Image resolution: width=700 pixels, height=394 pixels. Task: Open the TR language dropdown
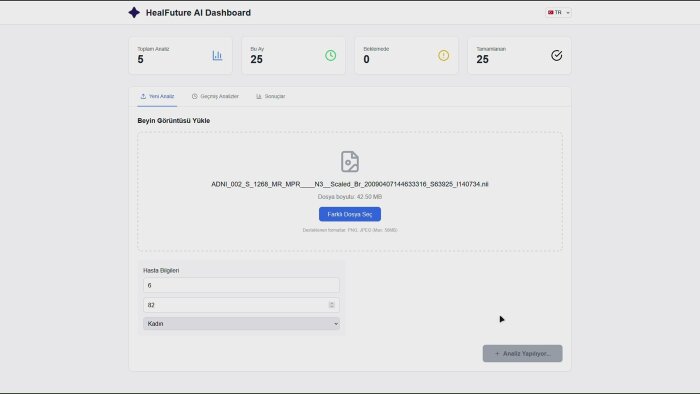coord(558,12)
